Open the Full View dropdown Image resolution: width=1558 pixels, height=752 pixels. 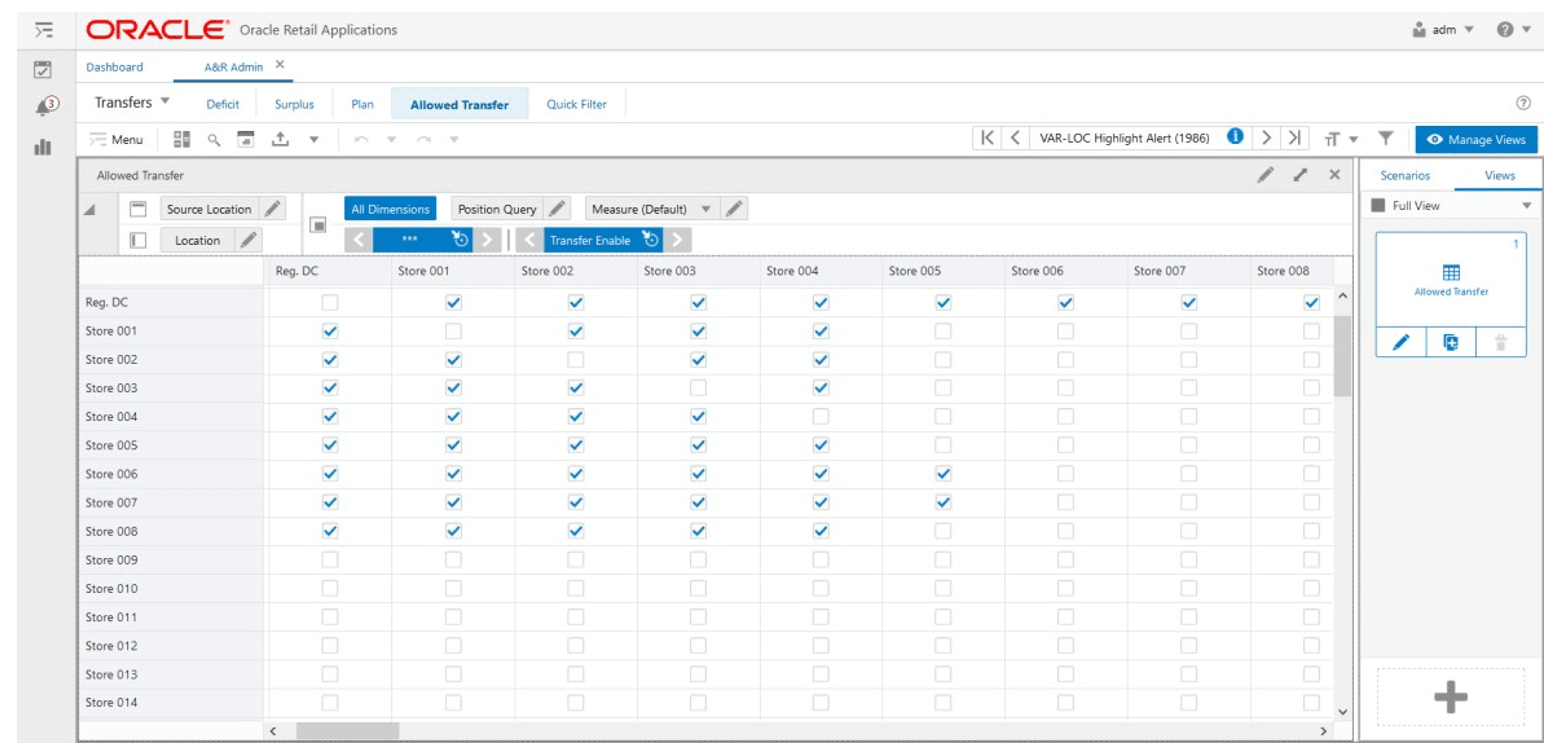click(x=1526, y=206)
